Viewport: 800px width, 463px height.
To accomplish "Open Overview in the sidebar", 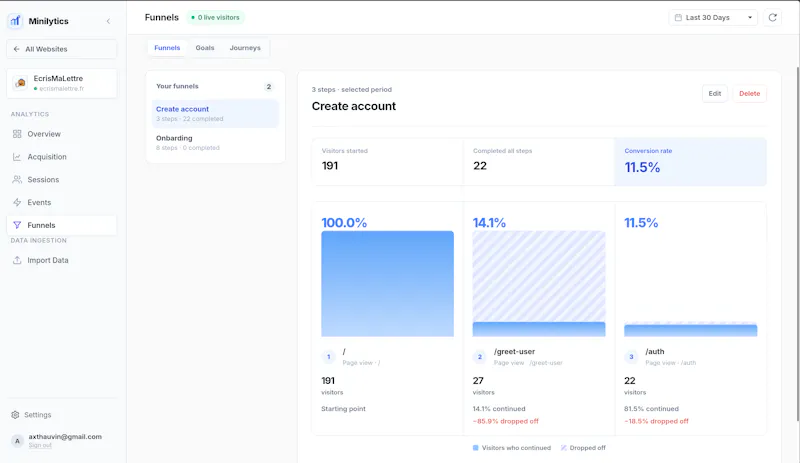I will 62,134.
